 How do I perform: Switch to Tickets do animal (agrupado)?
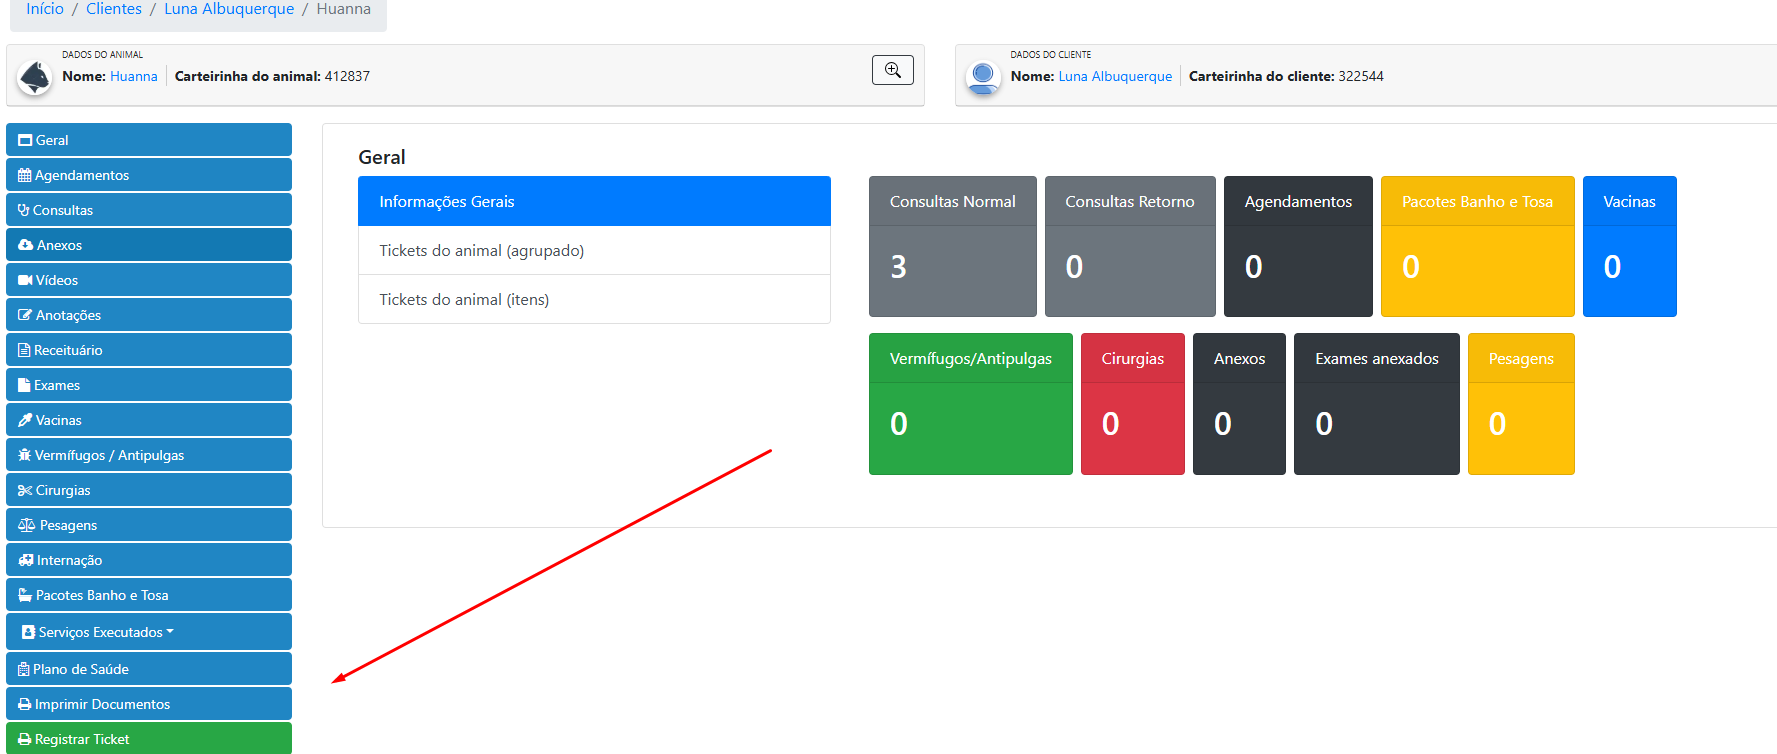pos(594,250)
